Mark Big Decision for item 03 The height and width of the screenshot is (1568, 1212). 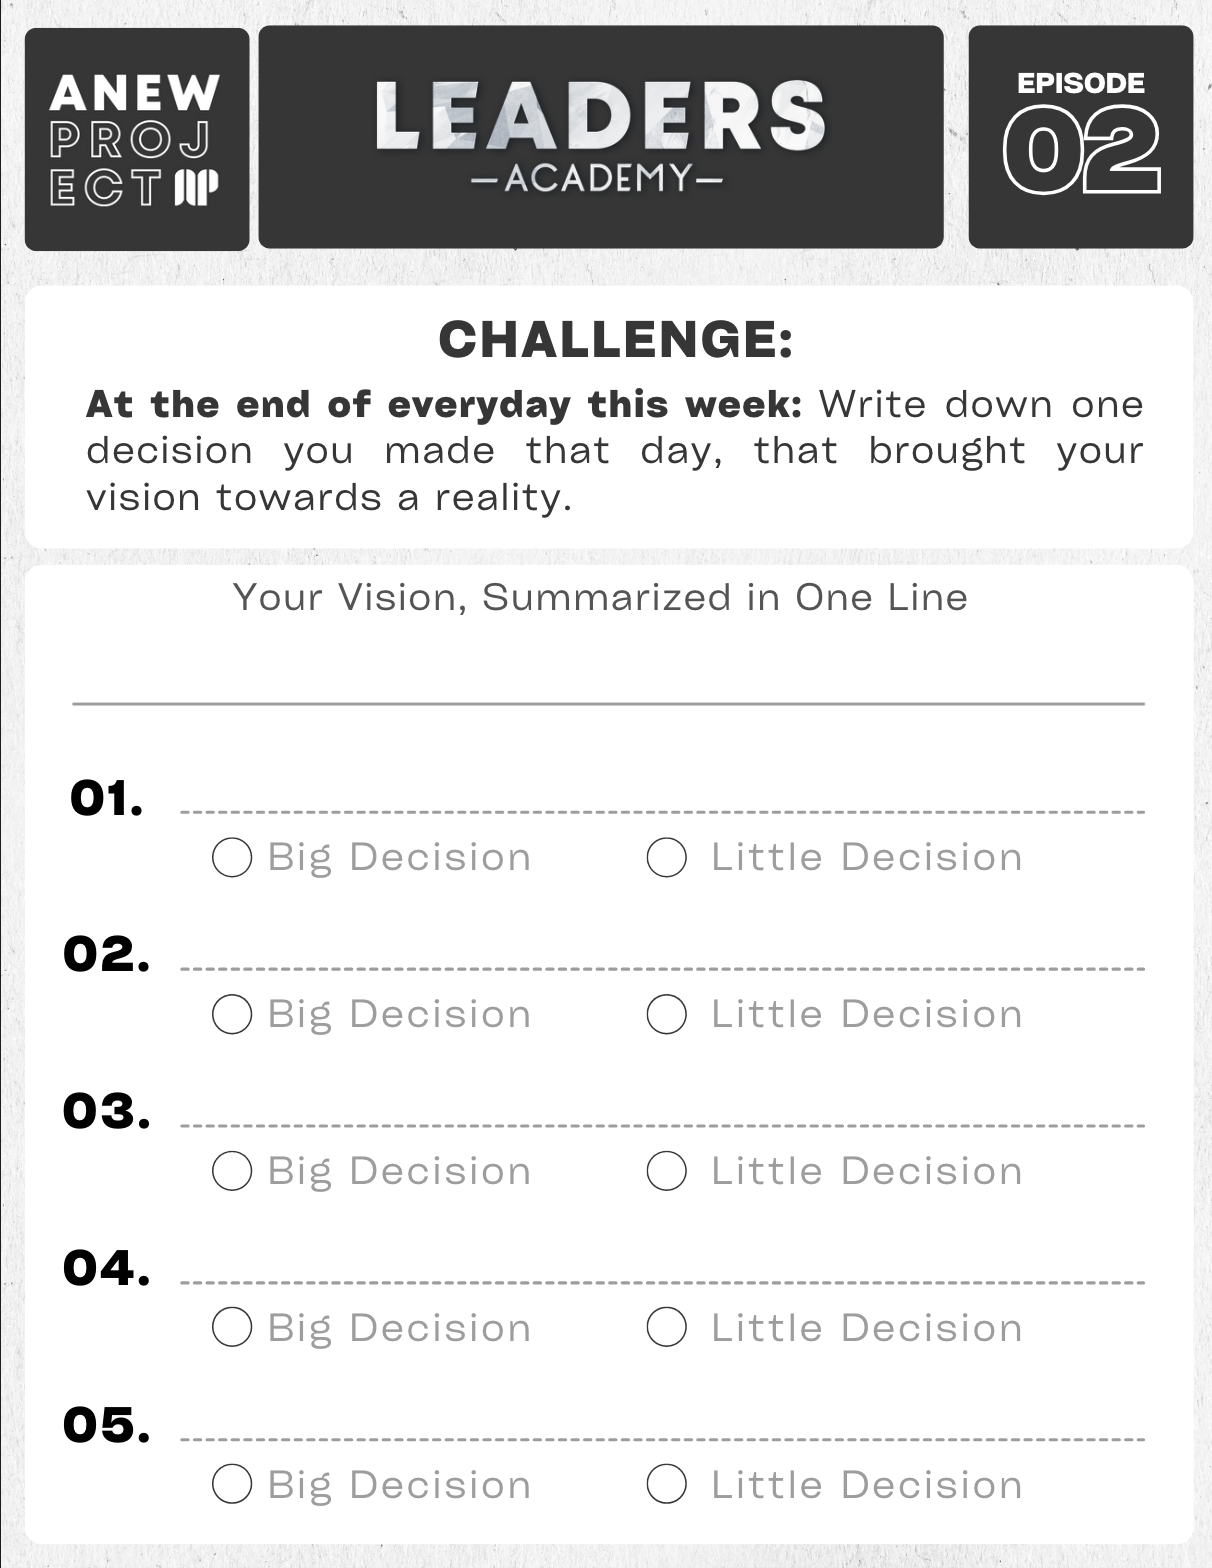232,1171
